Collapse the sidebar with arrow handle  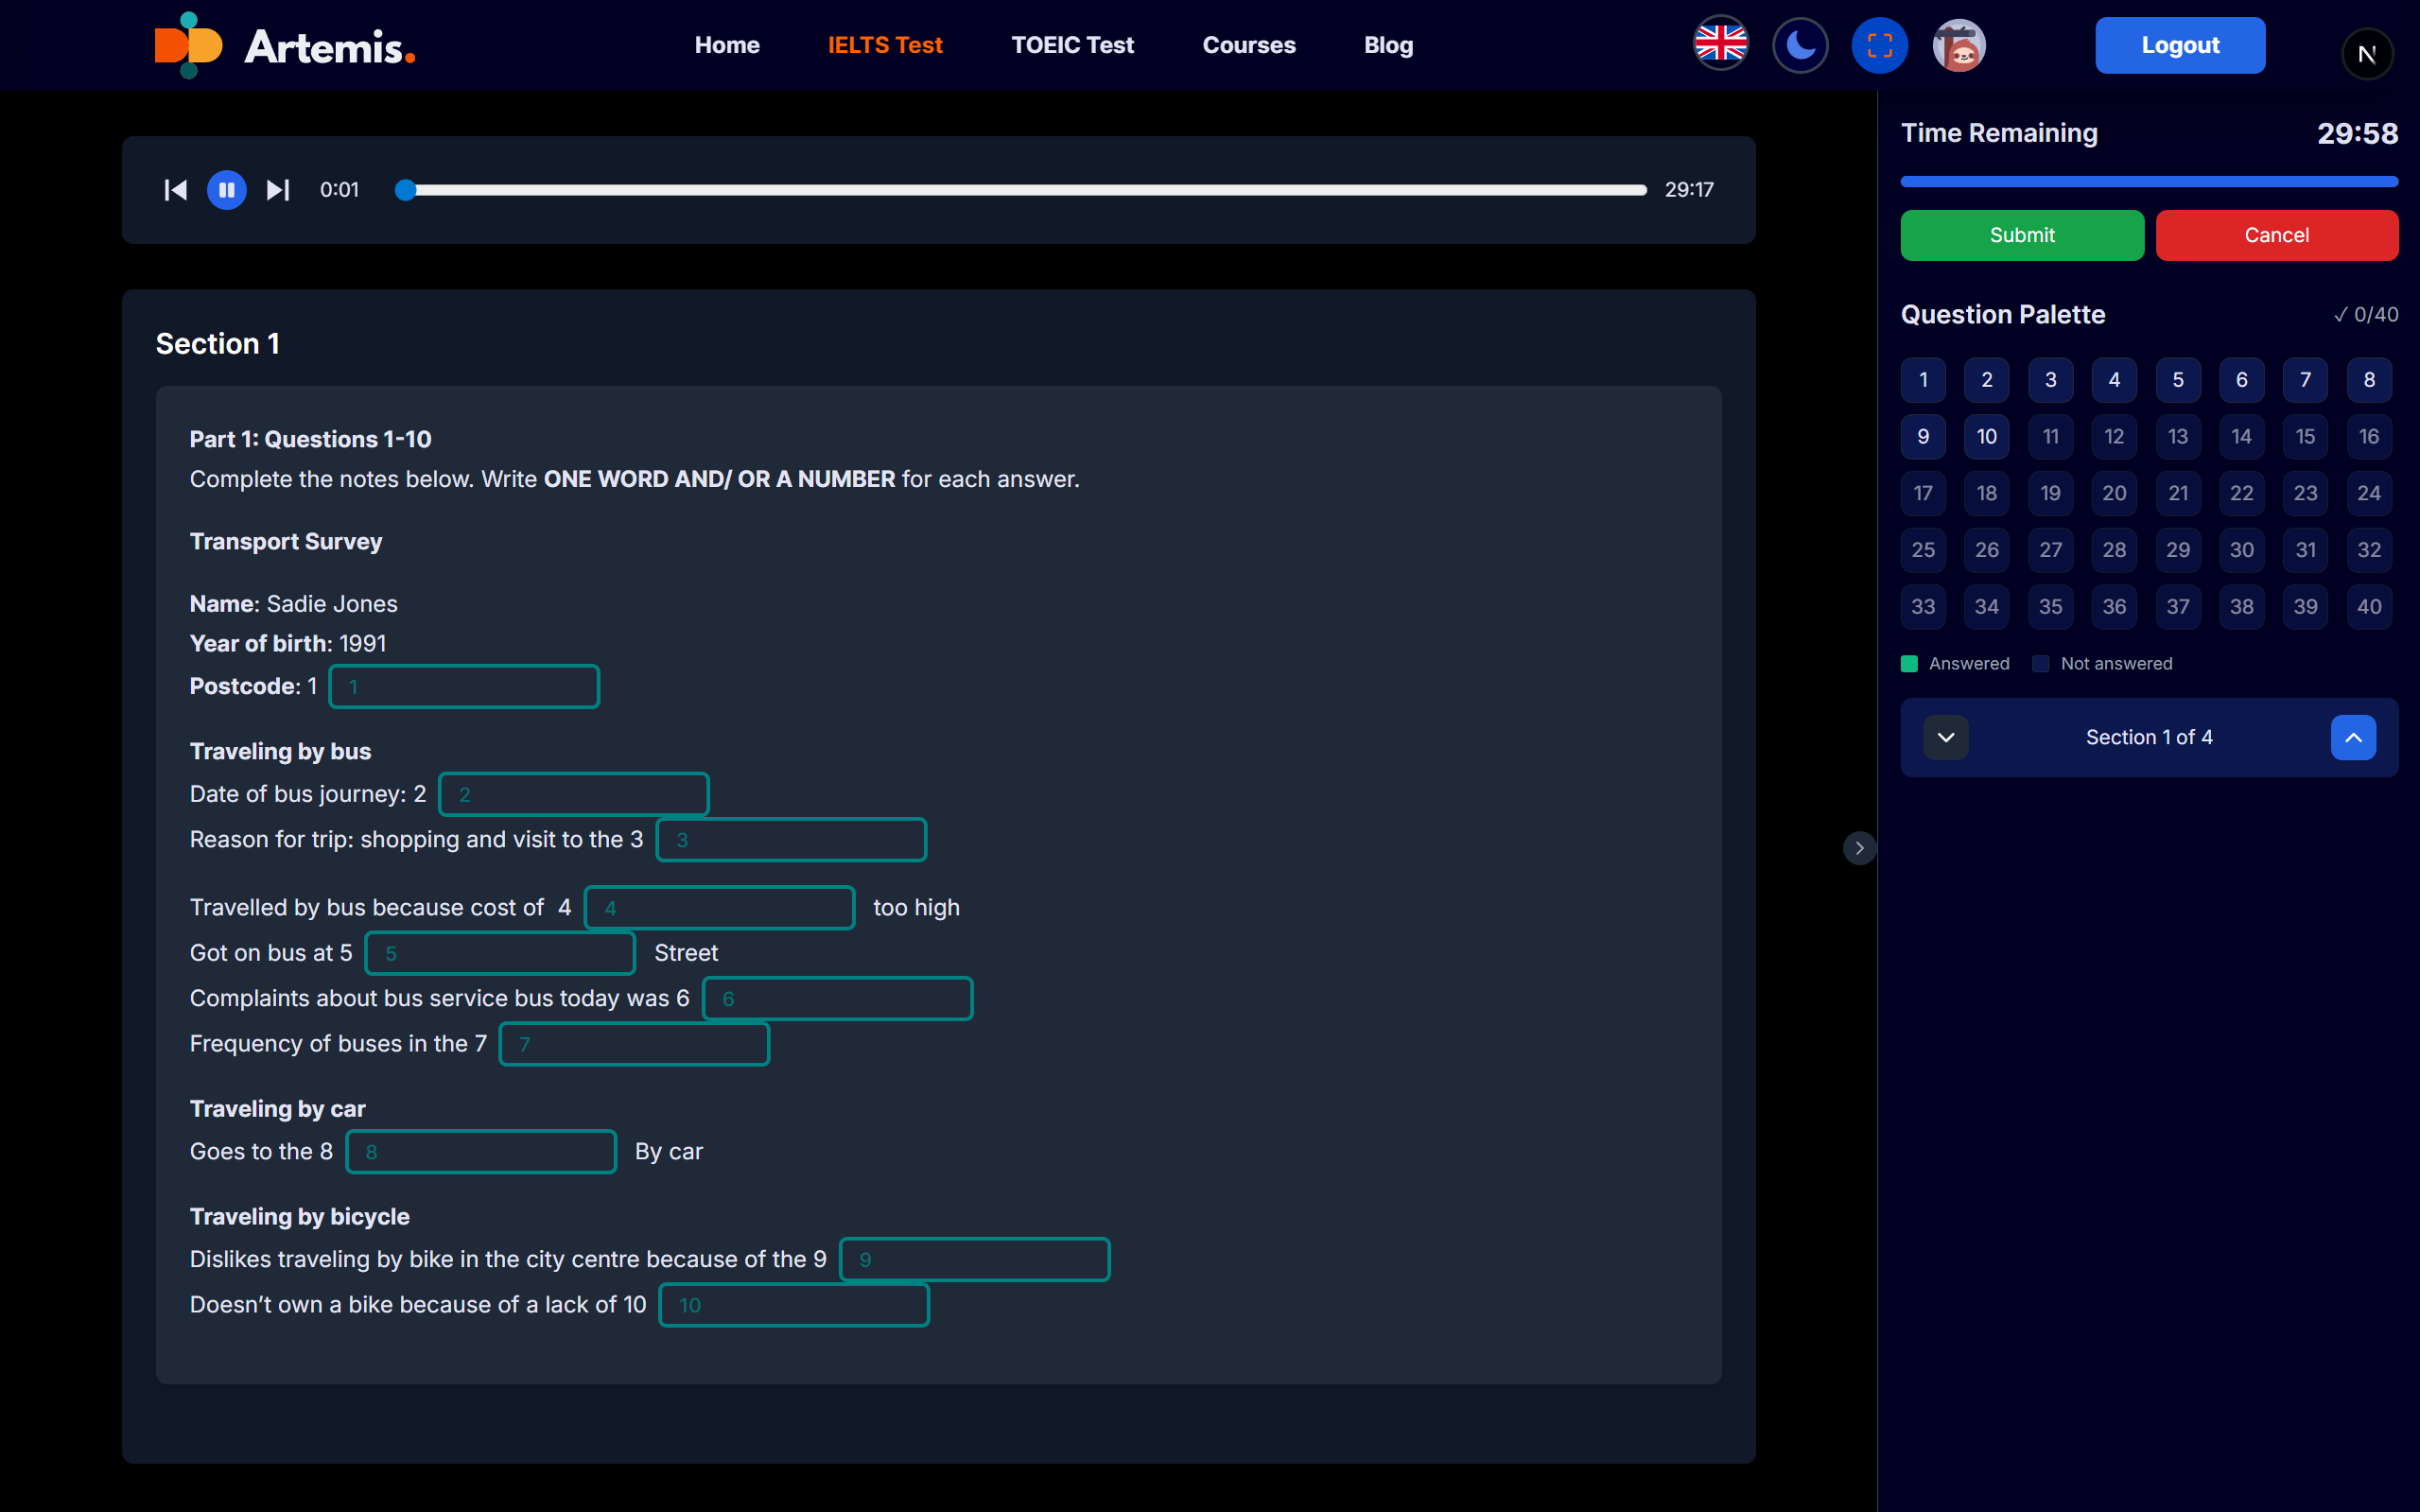coord(1859,848)
